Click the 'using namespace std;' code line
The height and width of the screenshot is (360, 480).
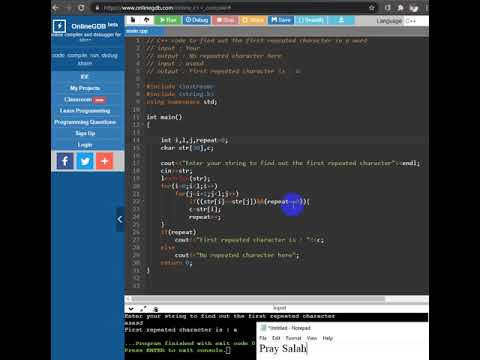pos(182,102)
